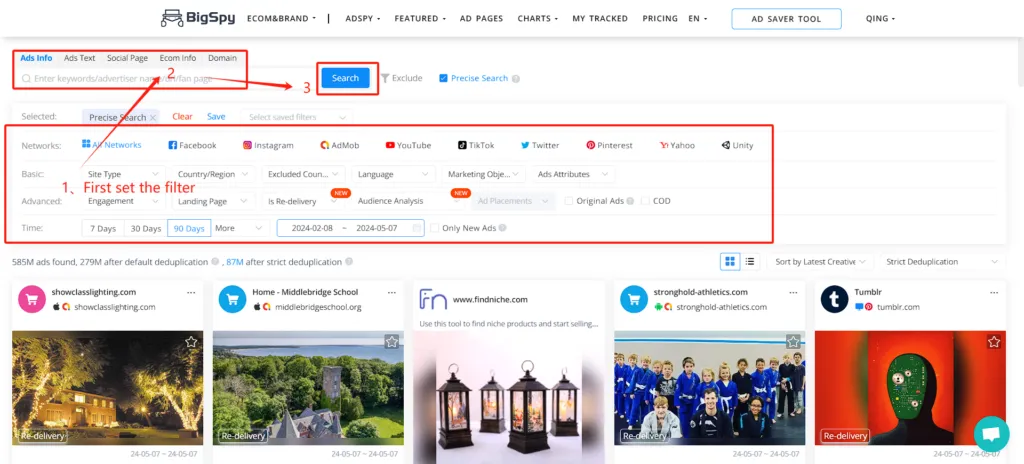Select the Twitter network icon
This screenshot has width=1024, height=464.
[x=525, y=145]
